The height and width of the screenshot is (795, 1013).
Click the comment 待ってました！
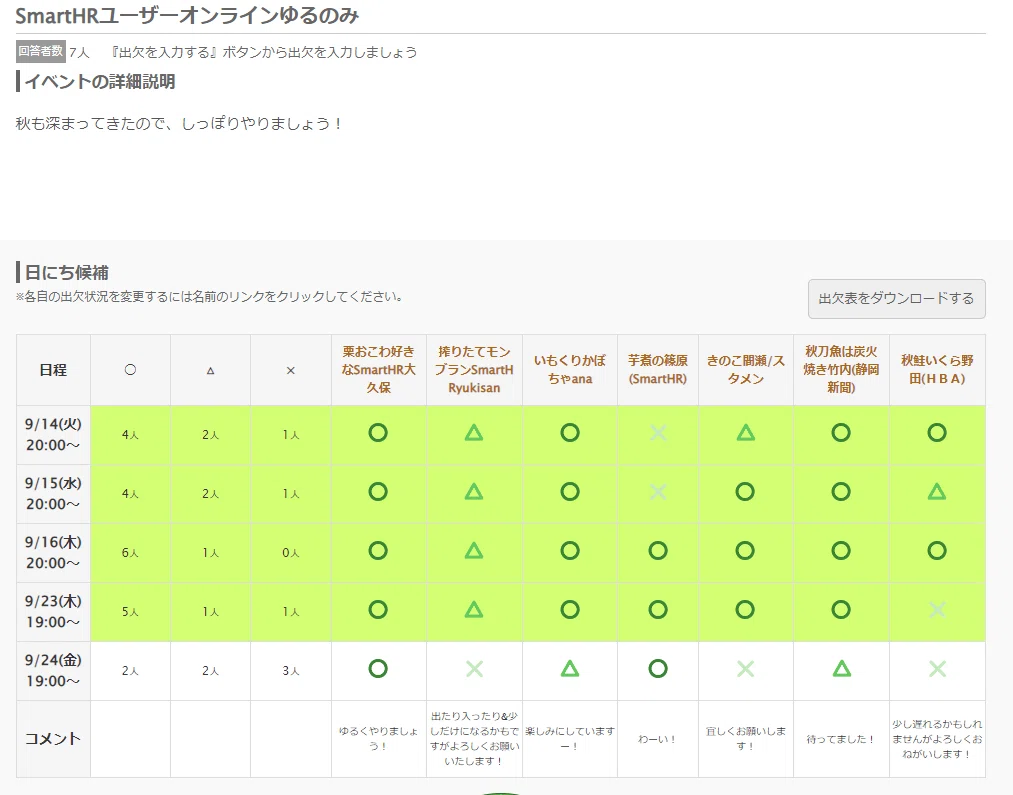pyautogui.click(x=841, y=739)
